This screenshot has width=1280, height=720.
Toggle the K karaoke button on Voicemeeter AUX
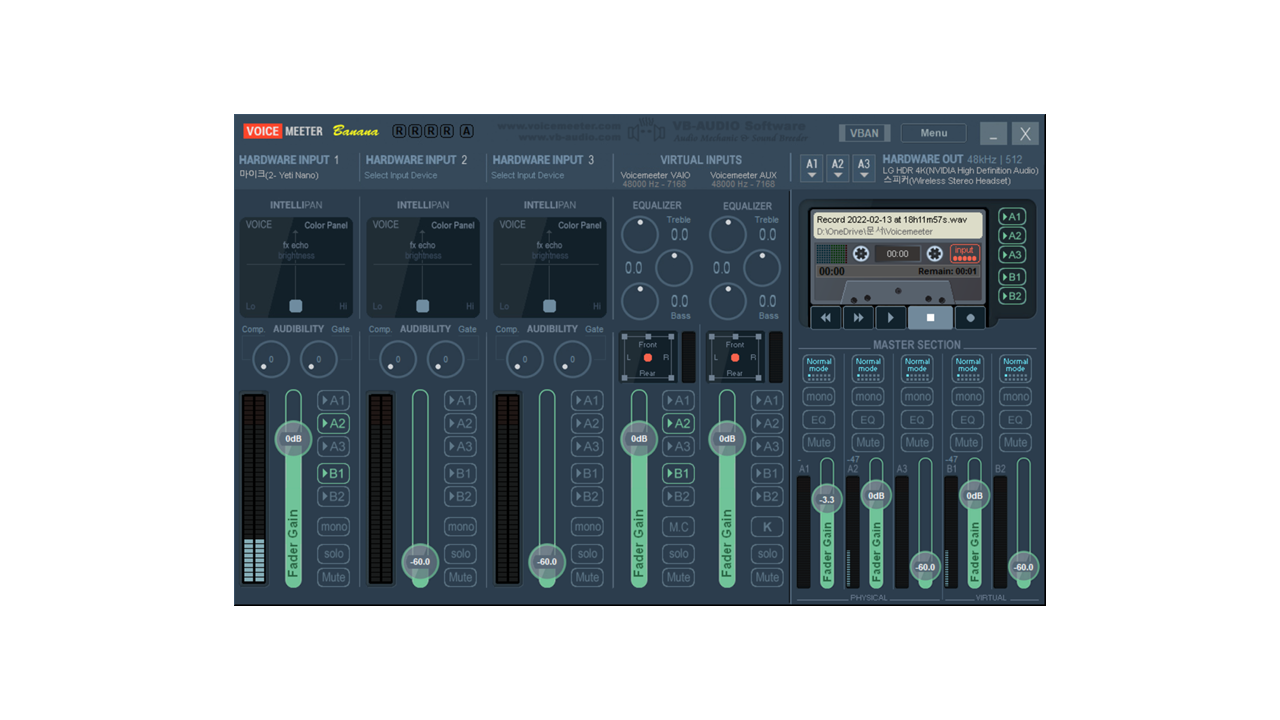[767, 527]
